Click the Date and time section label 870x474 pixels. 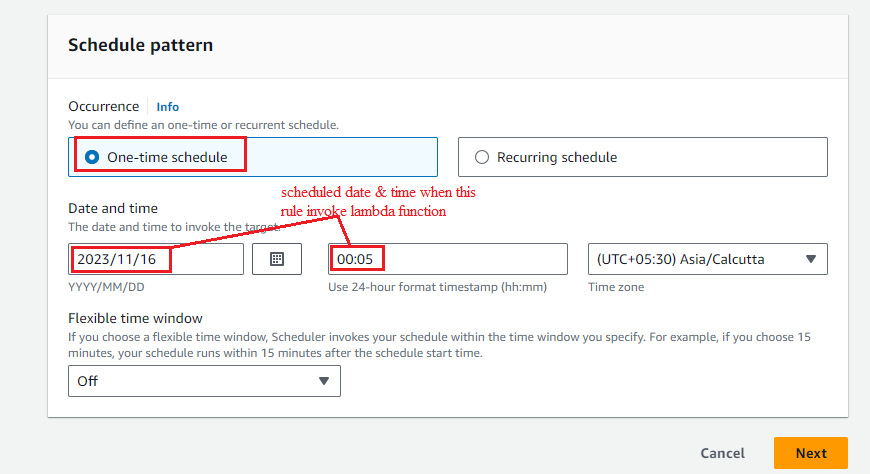pos(113,208)
